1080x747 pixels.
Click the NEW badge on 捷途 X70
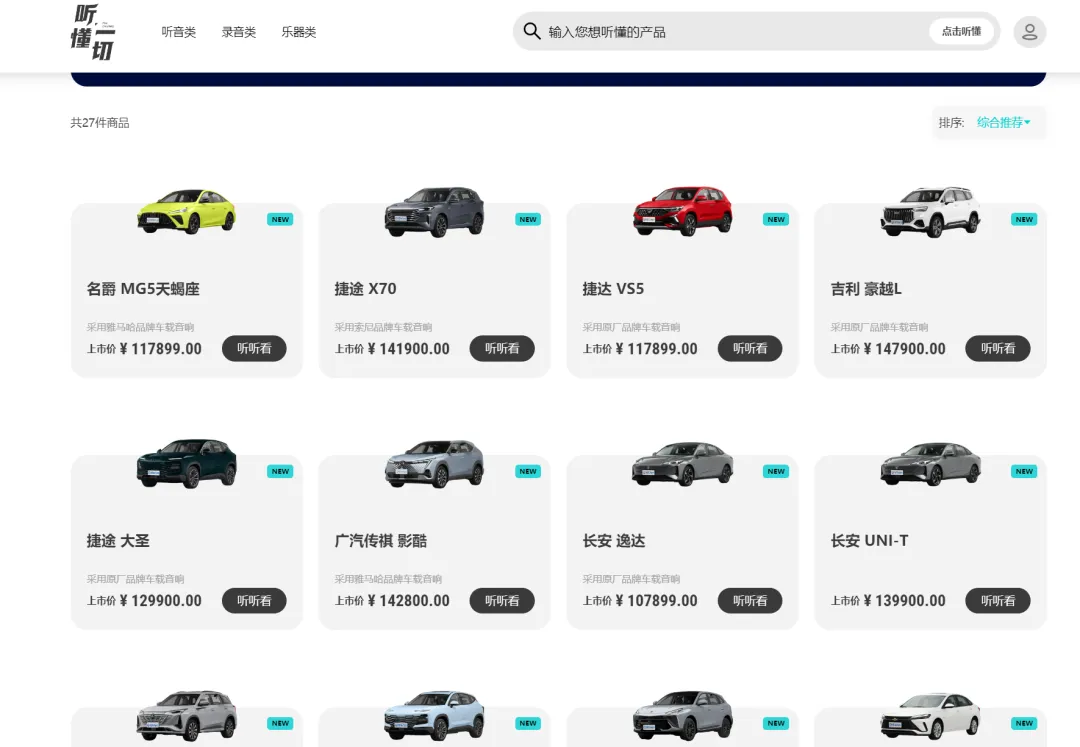coord(528,219)
